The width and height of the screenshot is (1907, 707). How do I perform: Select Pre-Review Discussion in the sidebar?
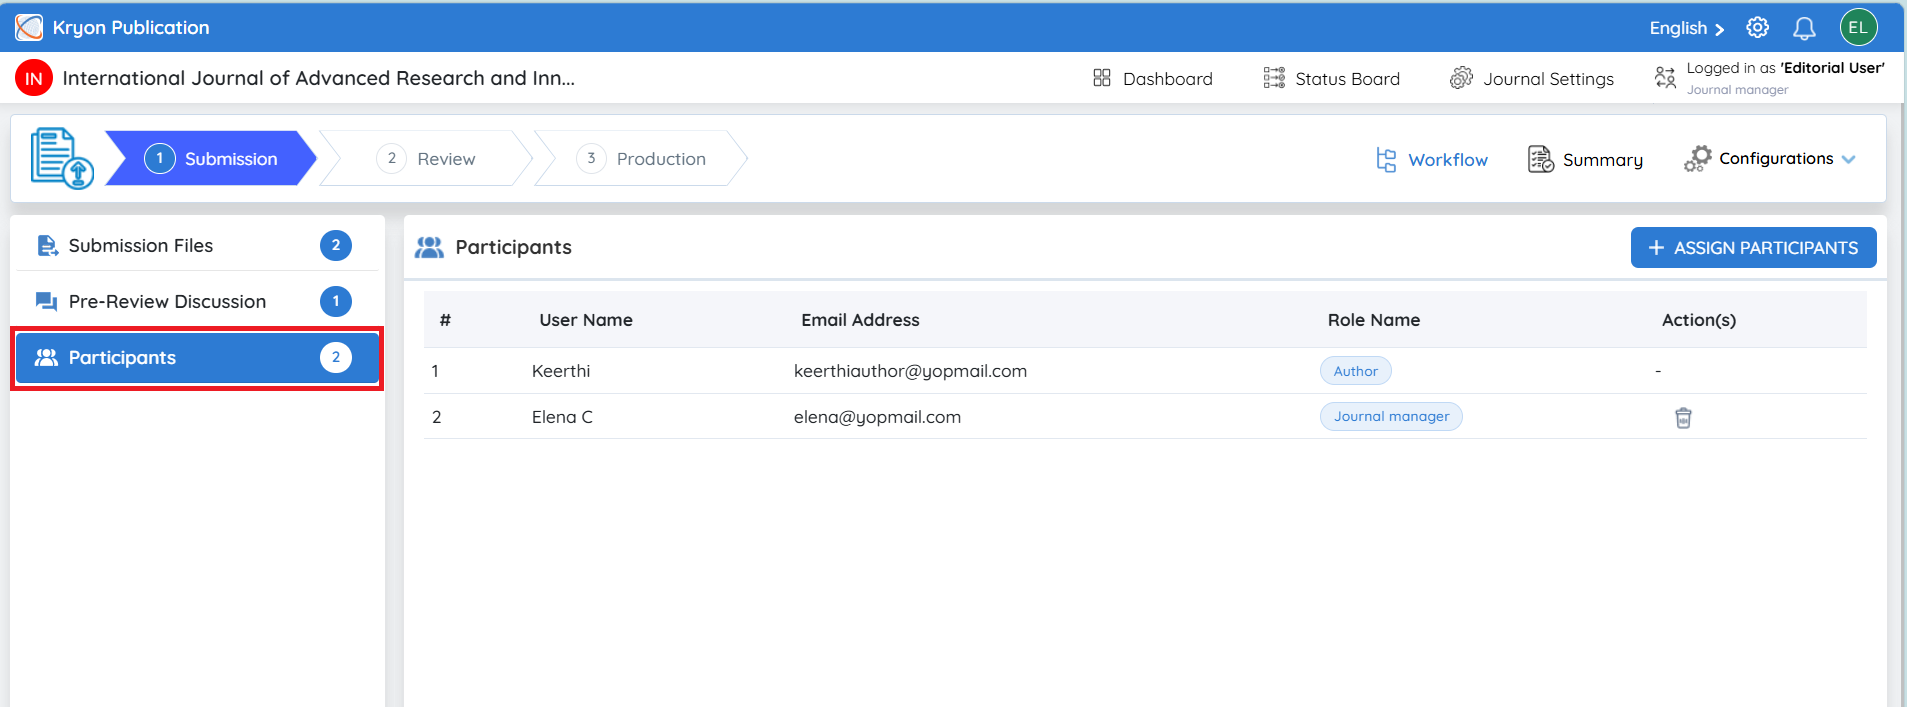pyautogui.click(x=197, y=301)
